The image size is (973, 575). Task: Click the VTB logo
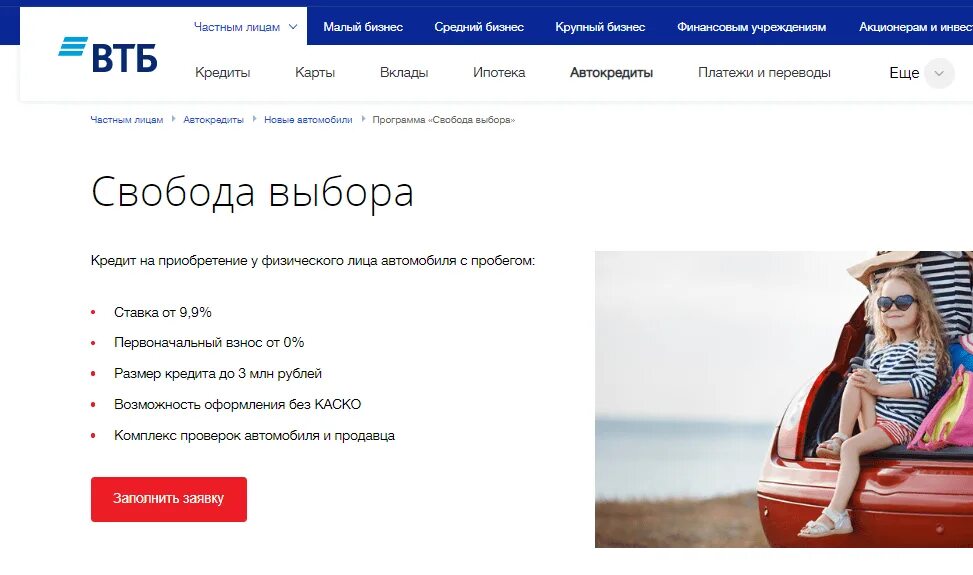[x=107, y=55]
